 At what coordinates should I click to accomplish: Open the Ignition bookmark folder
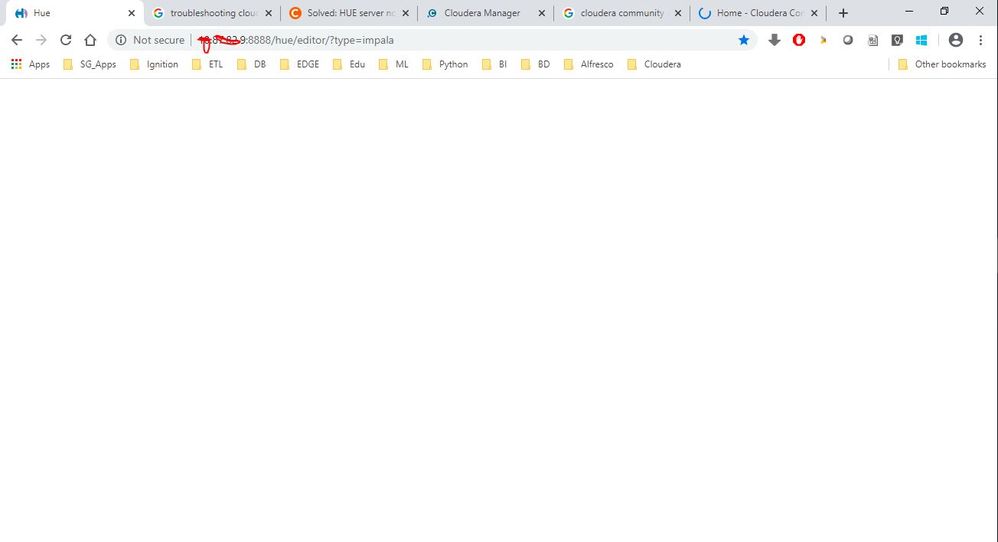[x=154, y=64]
